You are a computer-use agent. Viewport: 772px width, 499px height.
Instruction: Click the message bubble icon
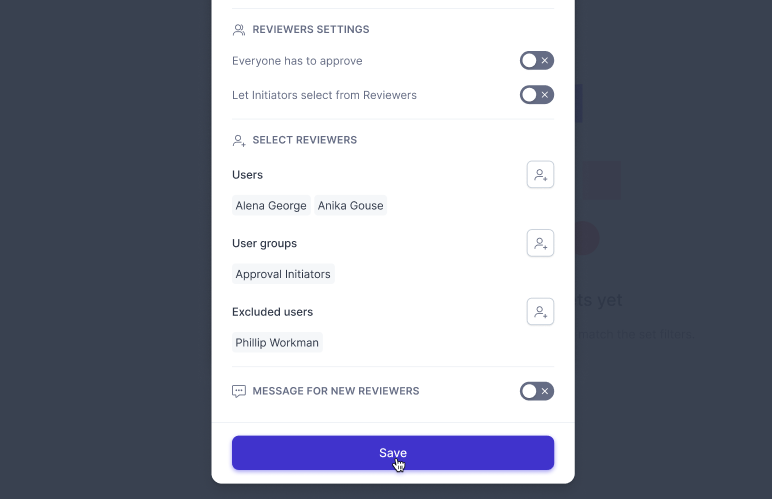(239, 391)
